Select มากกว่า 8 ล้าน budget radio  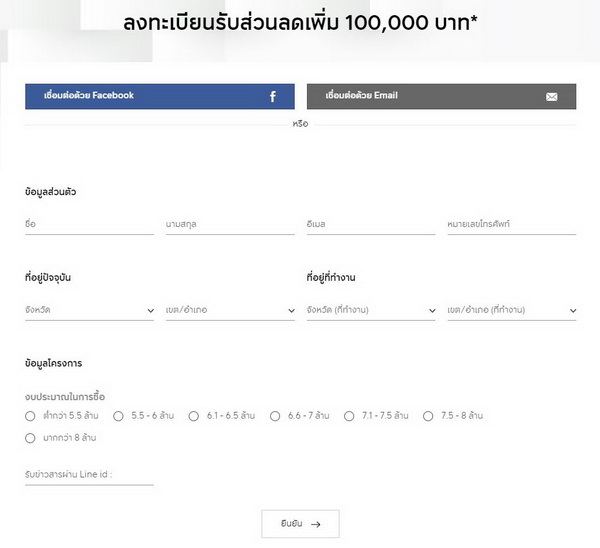point(30,437)
